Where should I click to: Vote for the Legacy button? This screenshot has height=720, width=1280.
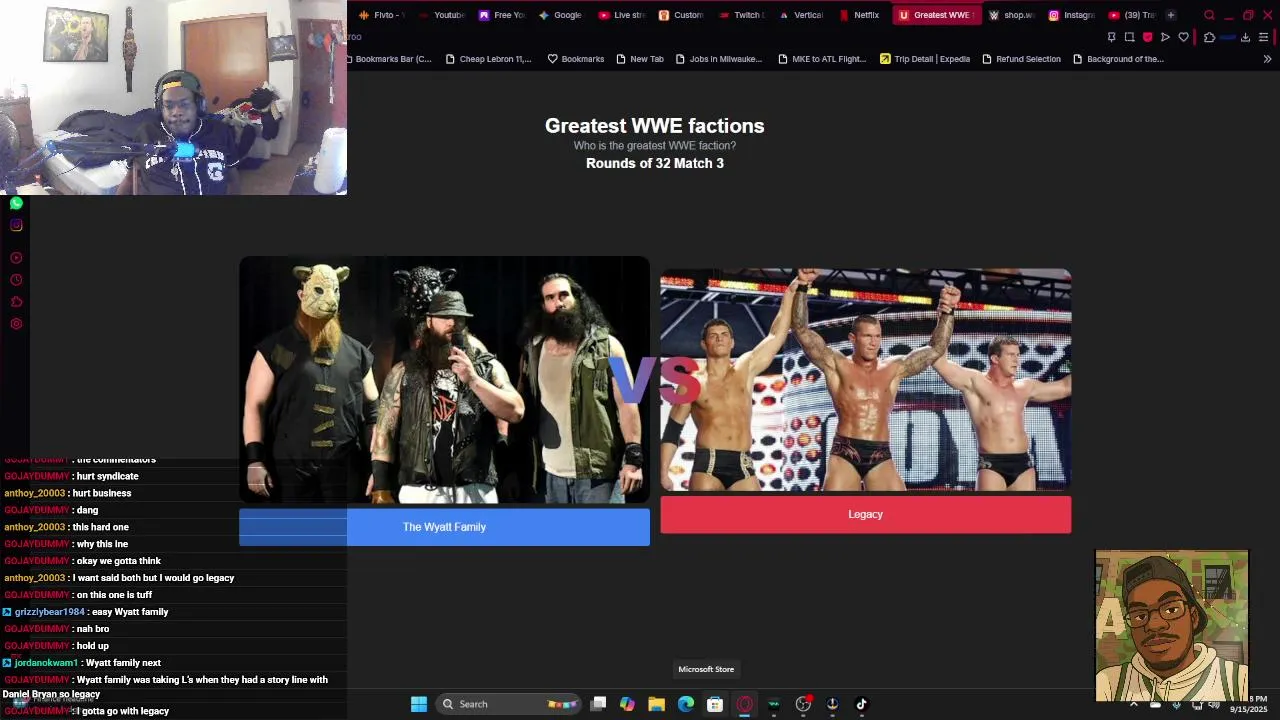(865, 514)
